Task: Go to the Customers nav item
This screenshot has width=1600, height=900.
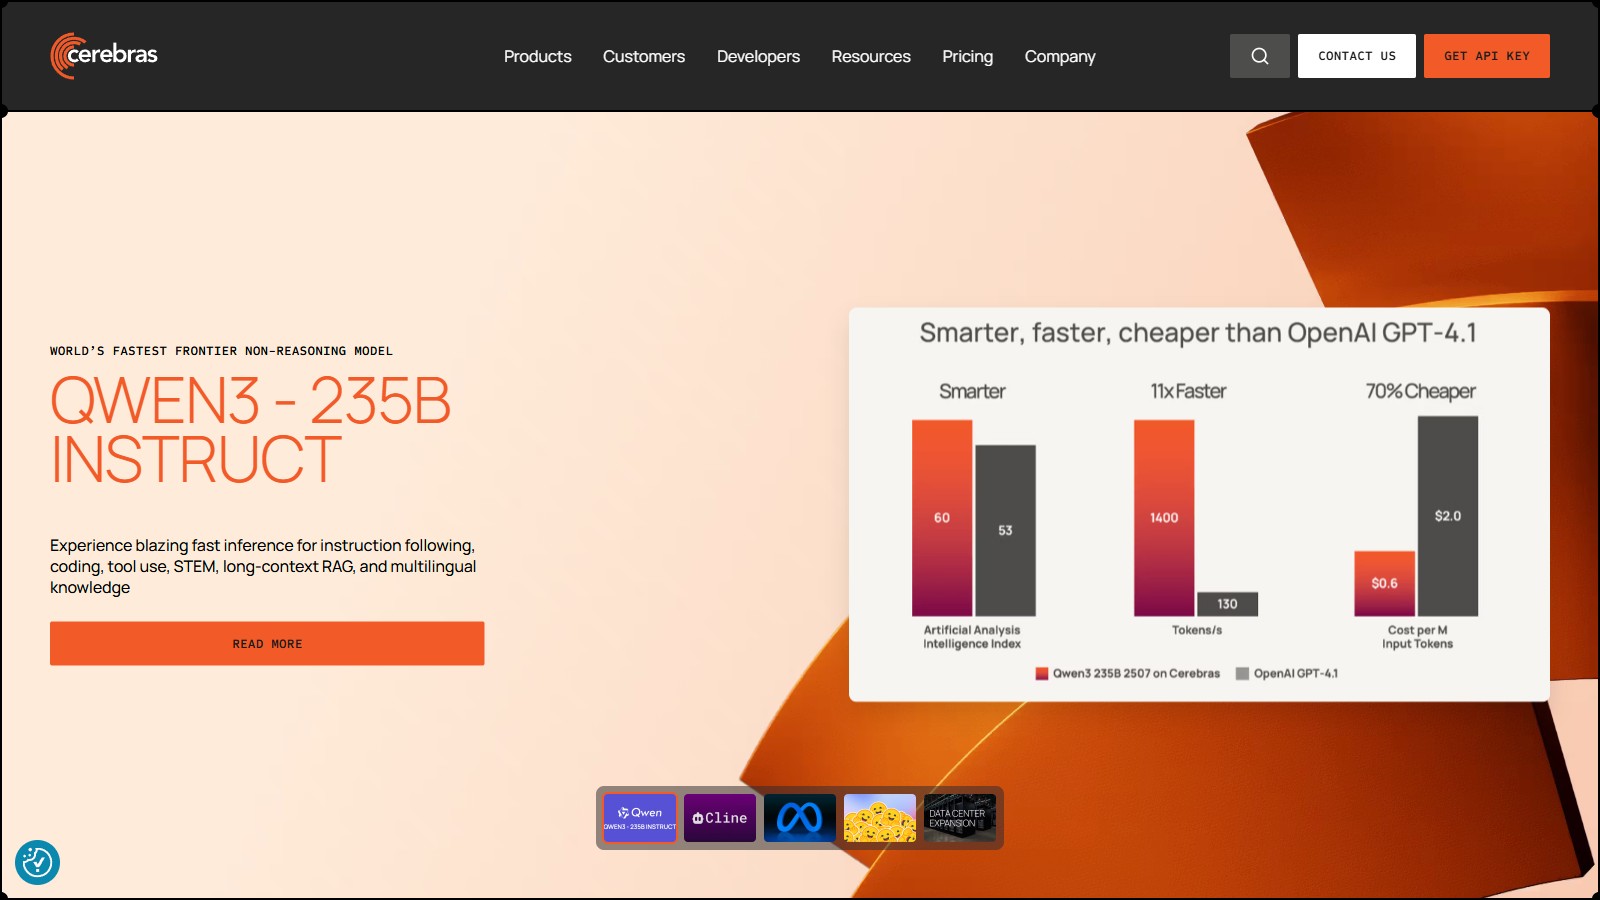Action: click(x=644, y=56)
